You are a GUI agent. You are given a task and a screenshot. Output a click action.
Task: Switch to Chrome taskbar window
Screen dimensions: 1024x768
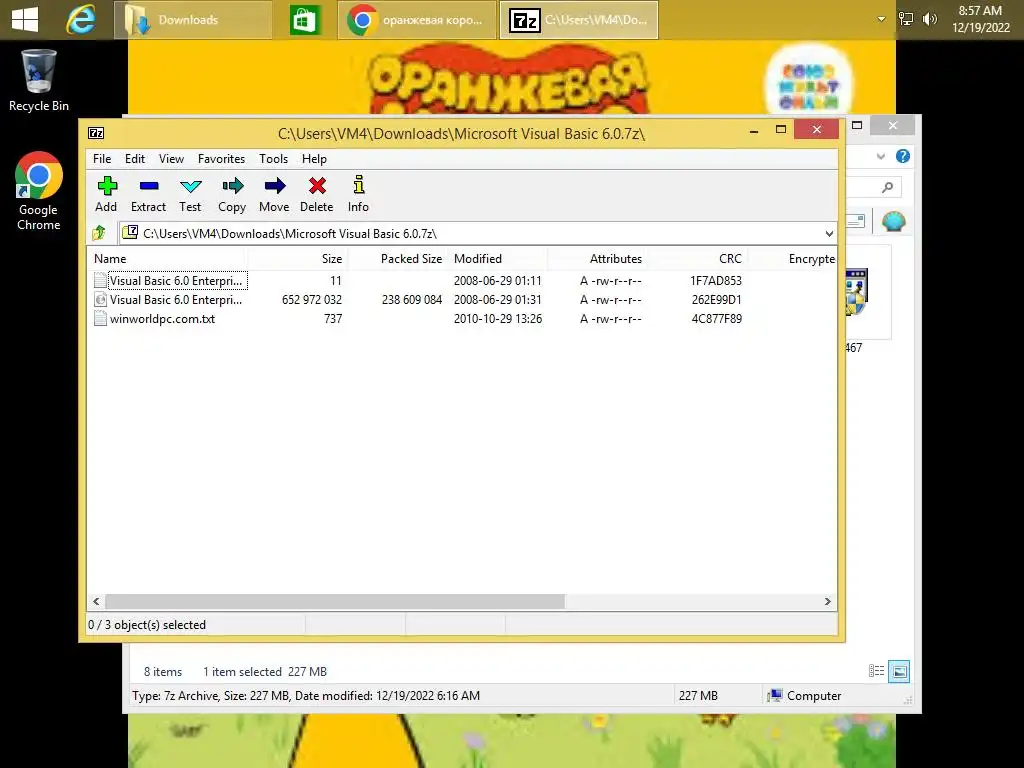417,20
